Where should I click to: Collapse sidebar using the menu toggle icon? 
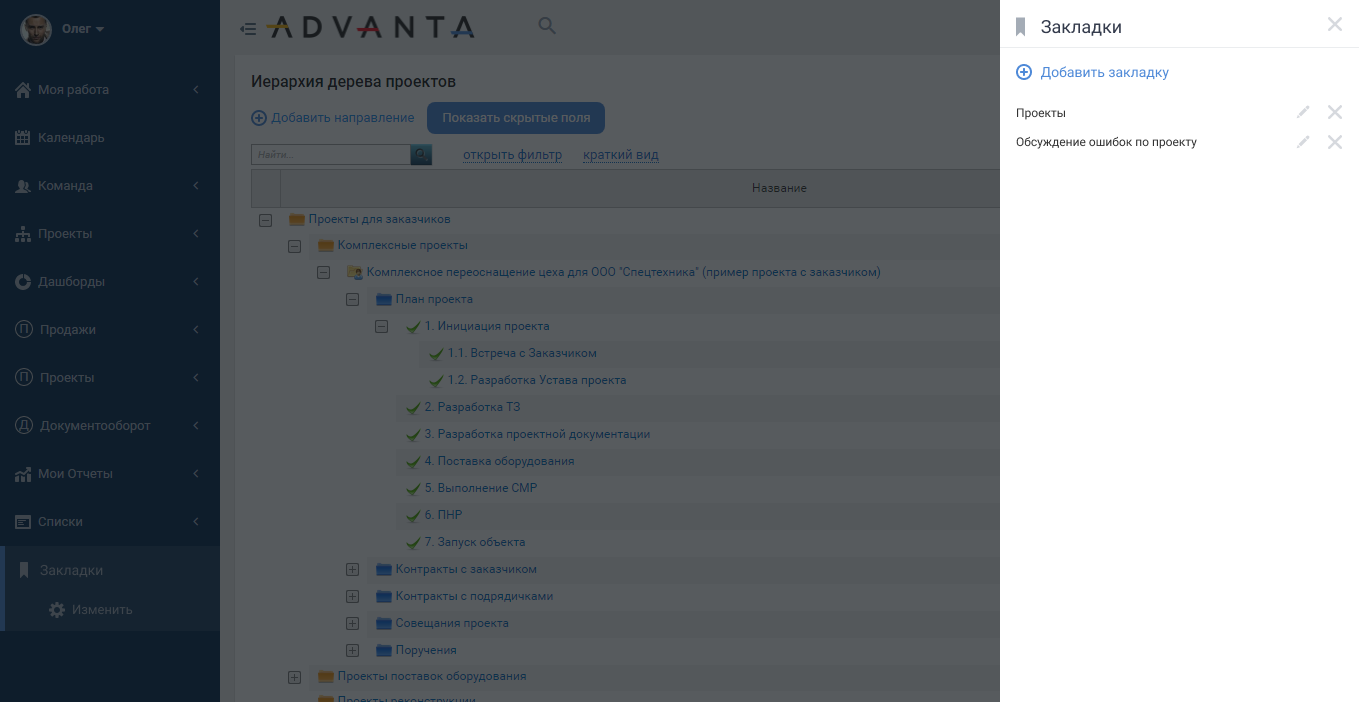248,29
